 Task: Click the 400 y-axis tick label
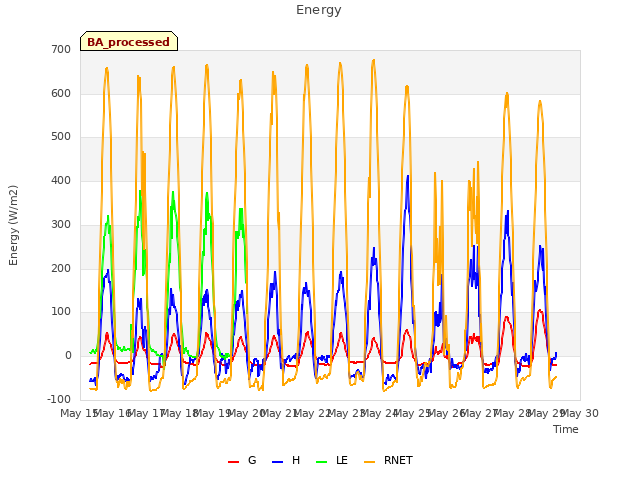click(61, 180)
